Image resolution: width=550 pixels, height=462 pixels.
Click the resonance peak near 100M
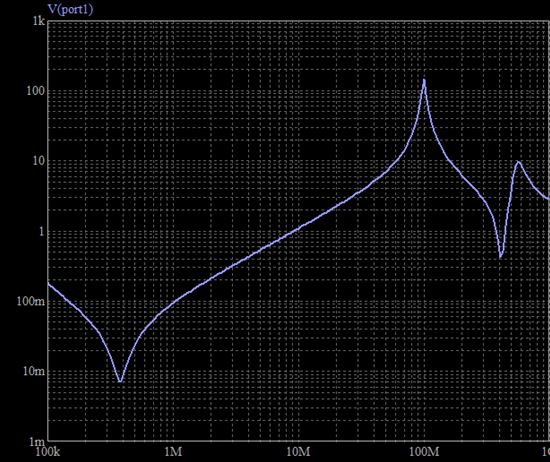(424, 80)
